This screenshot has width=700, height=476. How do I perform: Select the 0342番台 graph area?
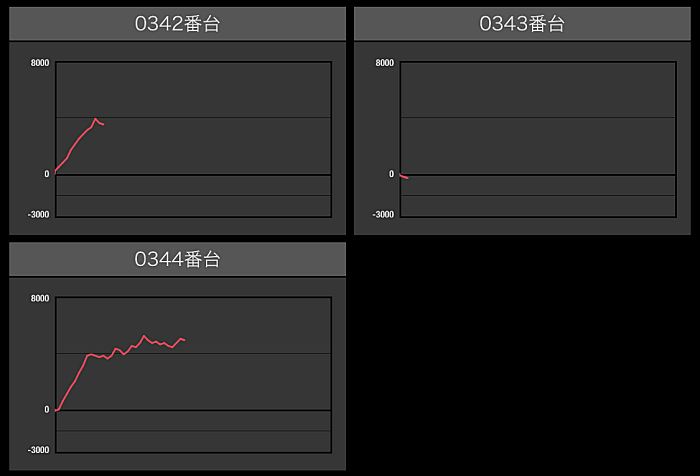tap(193, 139)
